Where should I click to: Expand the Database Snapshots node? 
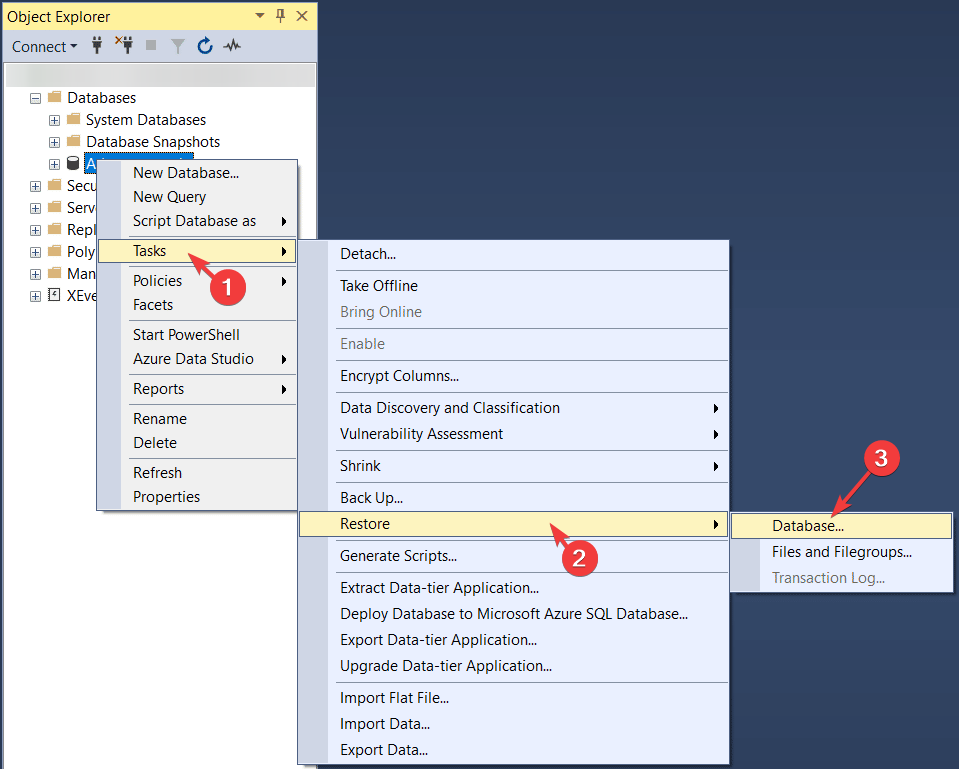54,141
